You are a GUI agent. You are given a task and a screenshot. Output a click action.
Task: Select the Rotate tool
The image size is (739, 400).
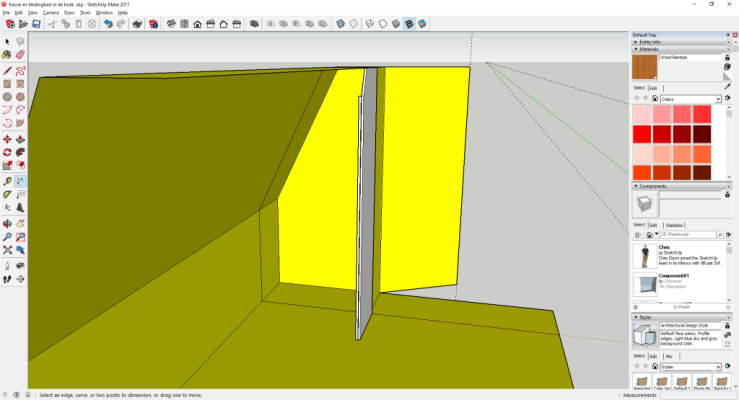click(8, 153)
